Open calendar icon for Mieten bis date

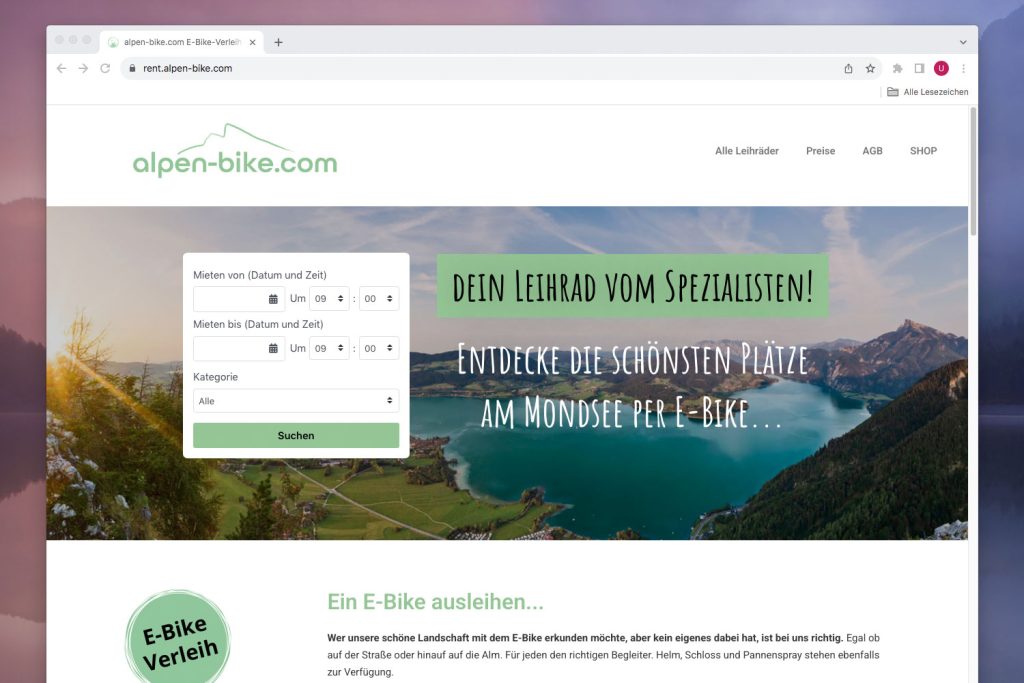click(273, 349)
